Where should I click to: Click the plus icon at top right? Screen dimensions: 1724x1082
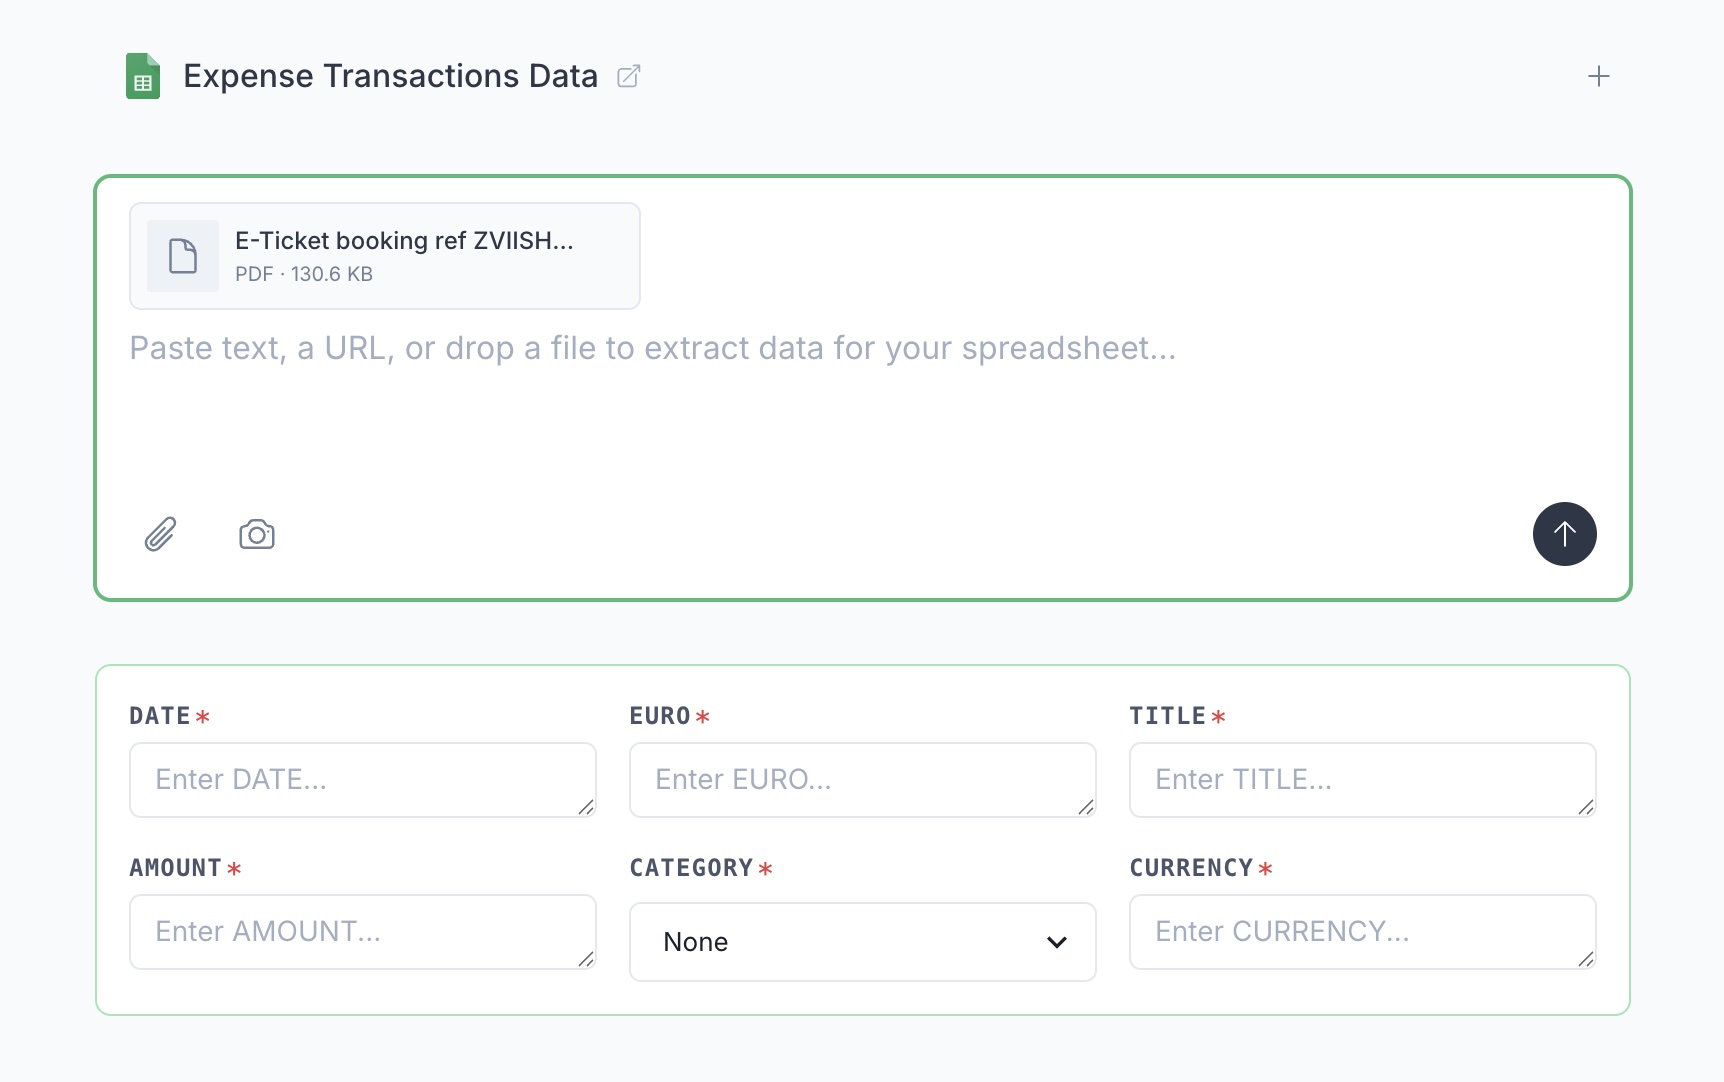(x=1599, y=75)
